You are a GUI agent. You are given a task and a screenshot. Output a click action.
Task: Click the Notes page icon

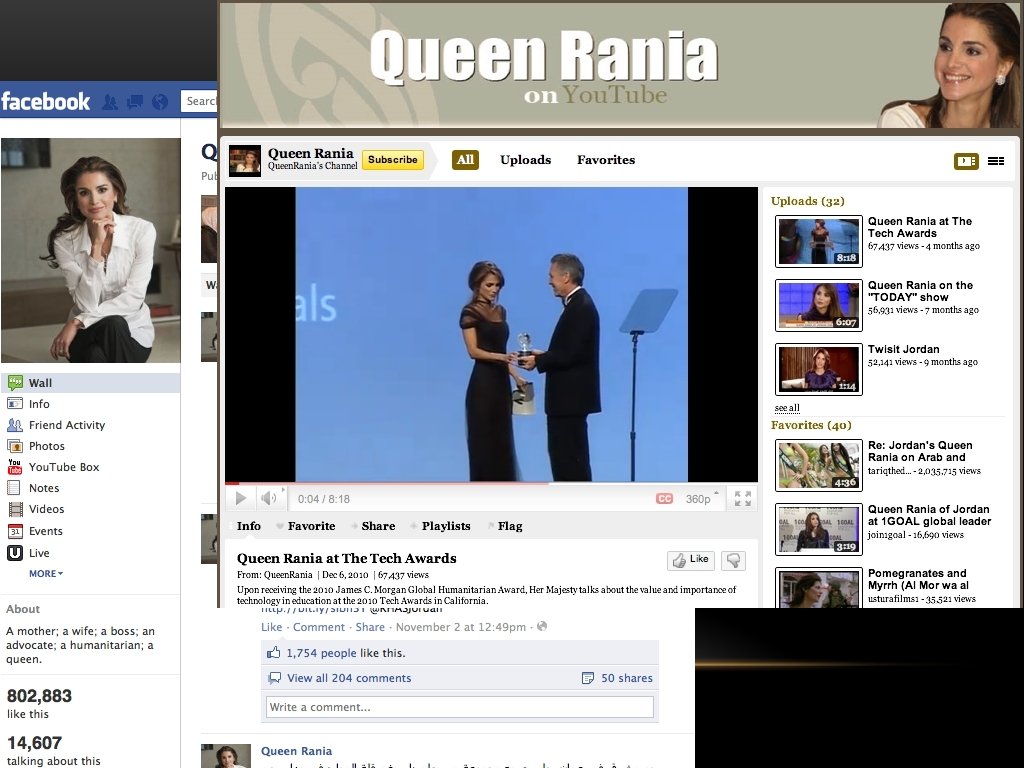pyautogui.click(x=14, y=488)
